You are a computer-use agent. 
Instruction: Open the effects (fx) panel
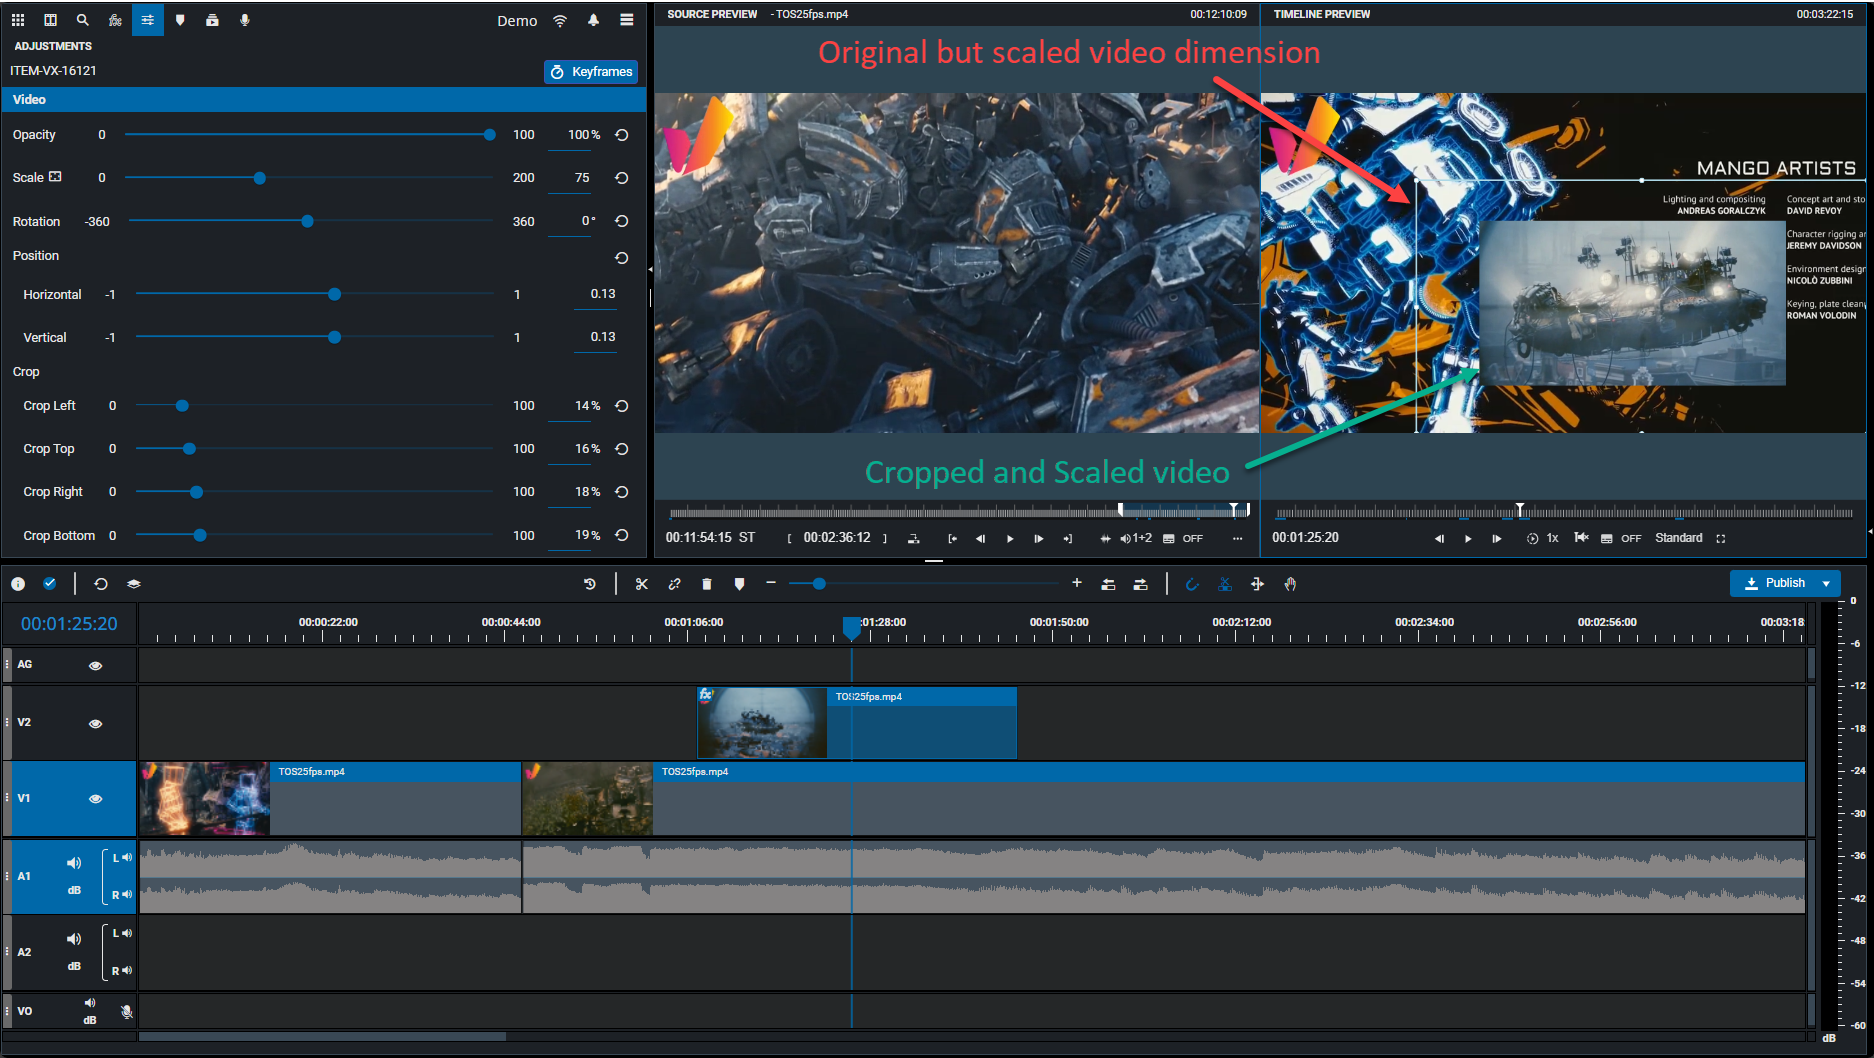(x=115, y=20)
